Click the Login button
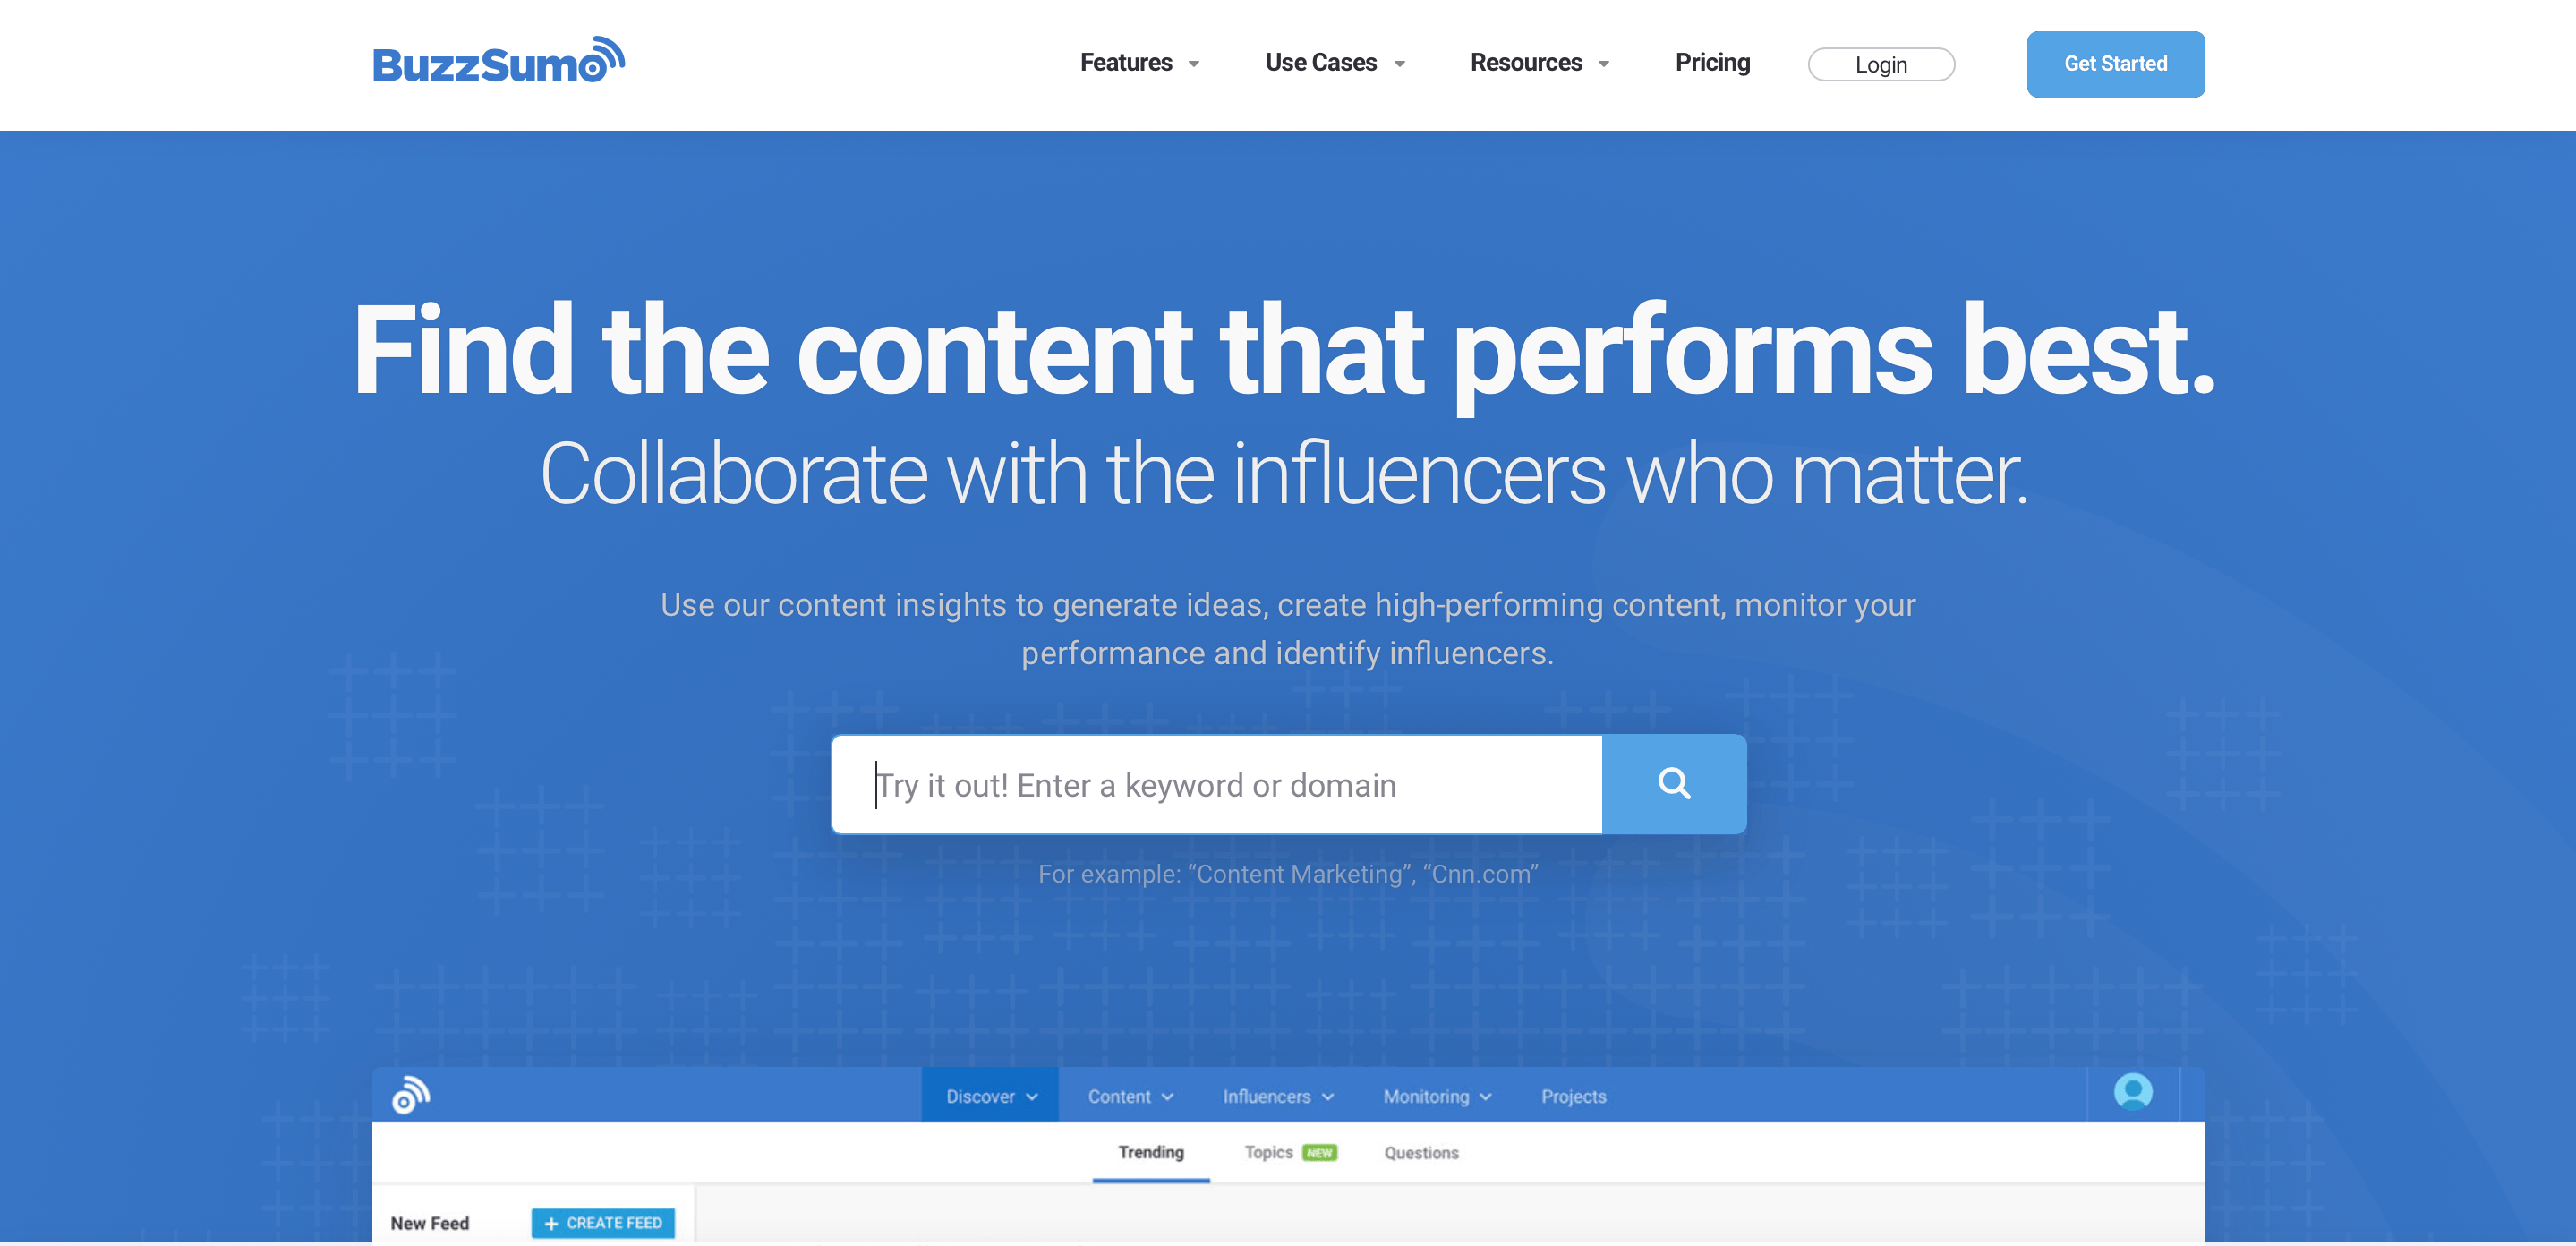Image resolution: width=2576 pixels, height=1246 pixels. coord(1881,64)
